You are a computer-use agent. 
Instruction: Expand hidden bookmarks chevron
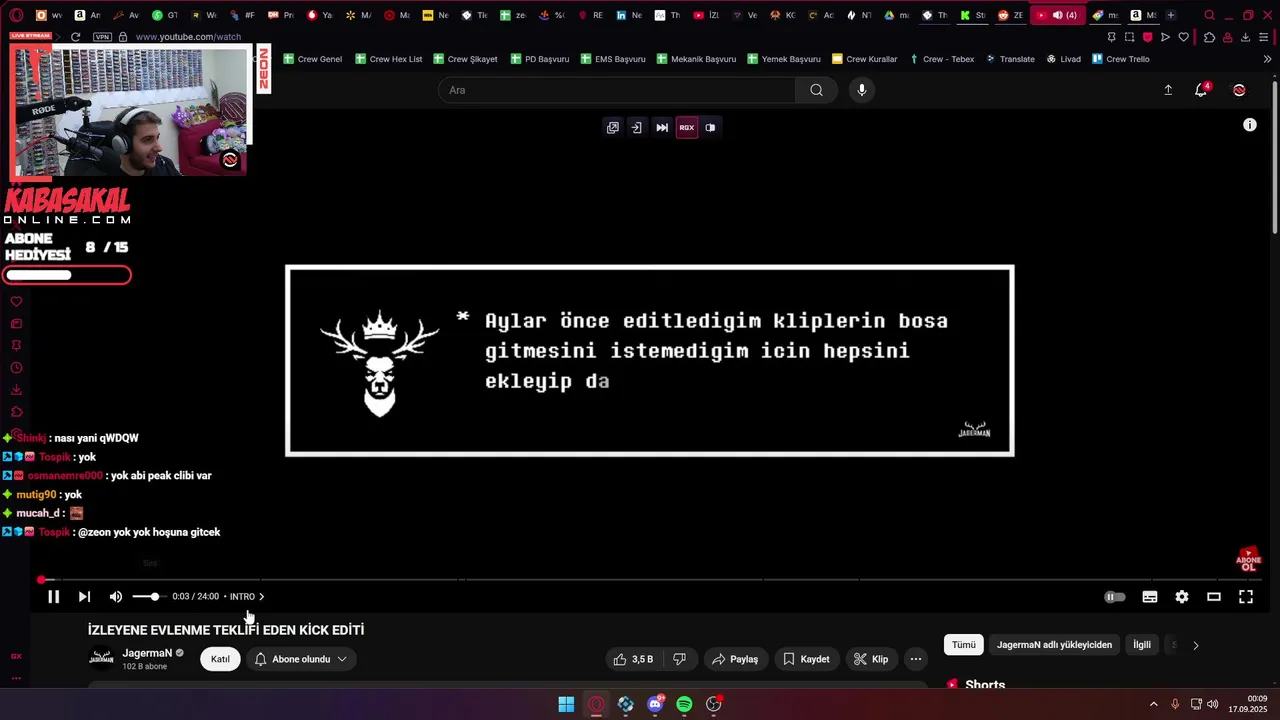[1267, 59]
